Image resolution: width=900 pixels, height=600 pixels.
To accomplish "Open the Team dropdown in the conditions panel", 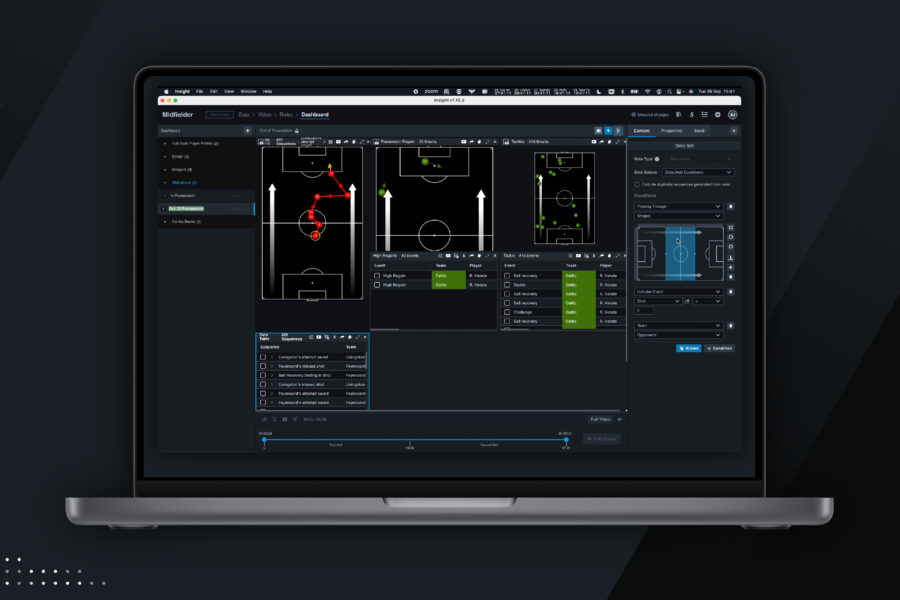I will click(678, 324).
